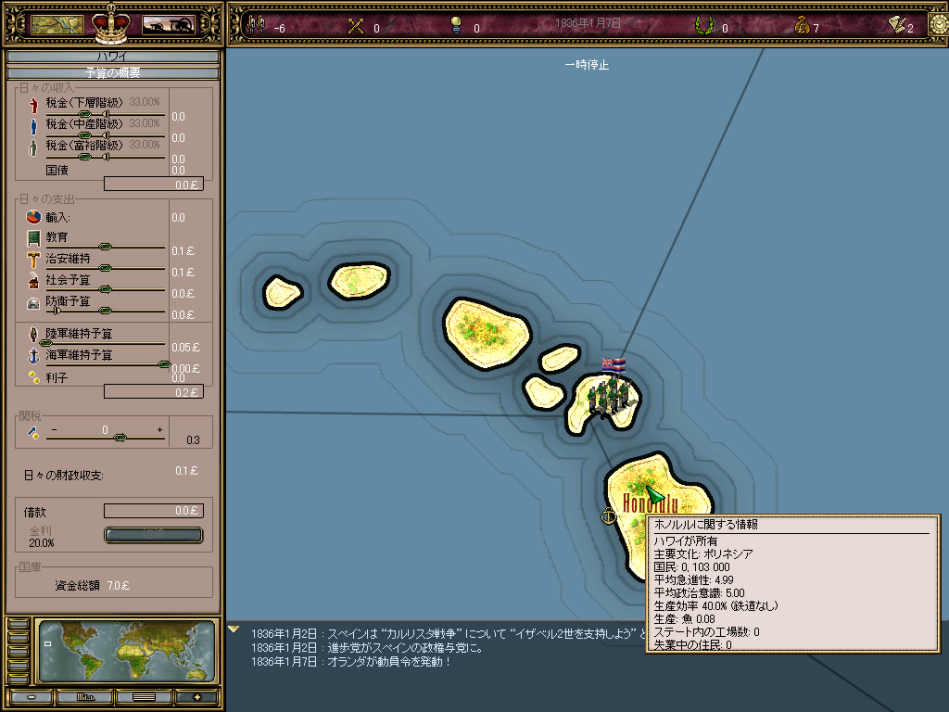Click the light bulb research icon
The height and width of the screenshot is (712, 949).
click(x=456, y=25)
